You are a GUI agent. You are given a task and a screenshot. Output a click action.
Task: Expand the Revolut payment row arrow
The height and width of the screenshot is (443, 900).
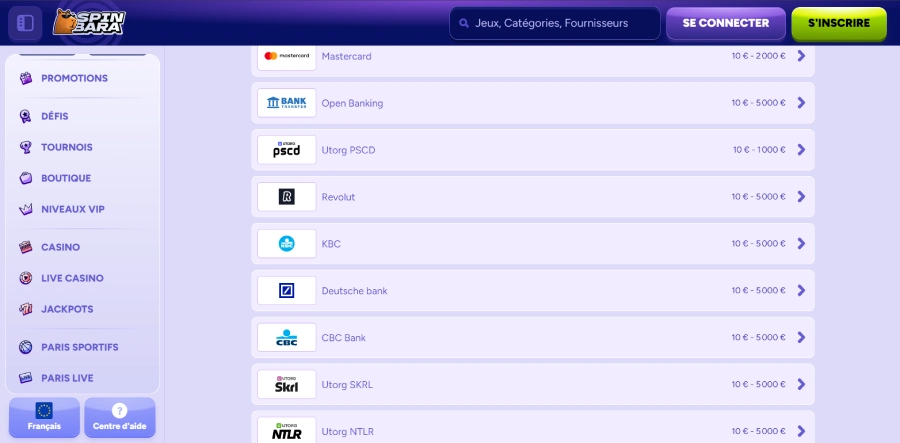pos(801,197)
